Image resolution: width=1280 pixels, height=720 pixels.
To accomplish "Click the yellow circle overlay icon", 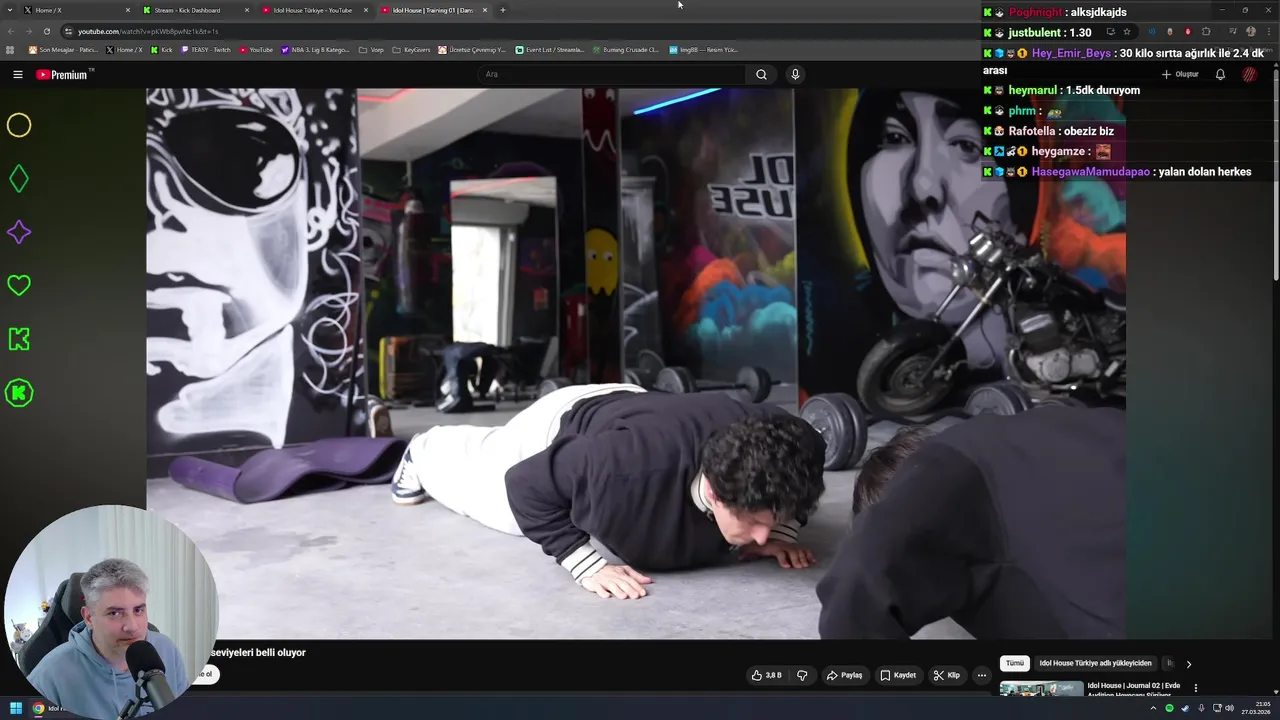I will [x=19, y=125].
